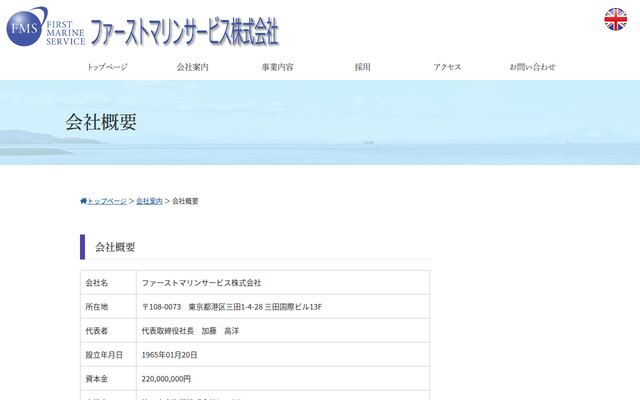Image resolution: width=640 pixels, height=400 pixels.
Task: Click the FMS First Marine Service globe logo
Action: (46, 27)
